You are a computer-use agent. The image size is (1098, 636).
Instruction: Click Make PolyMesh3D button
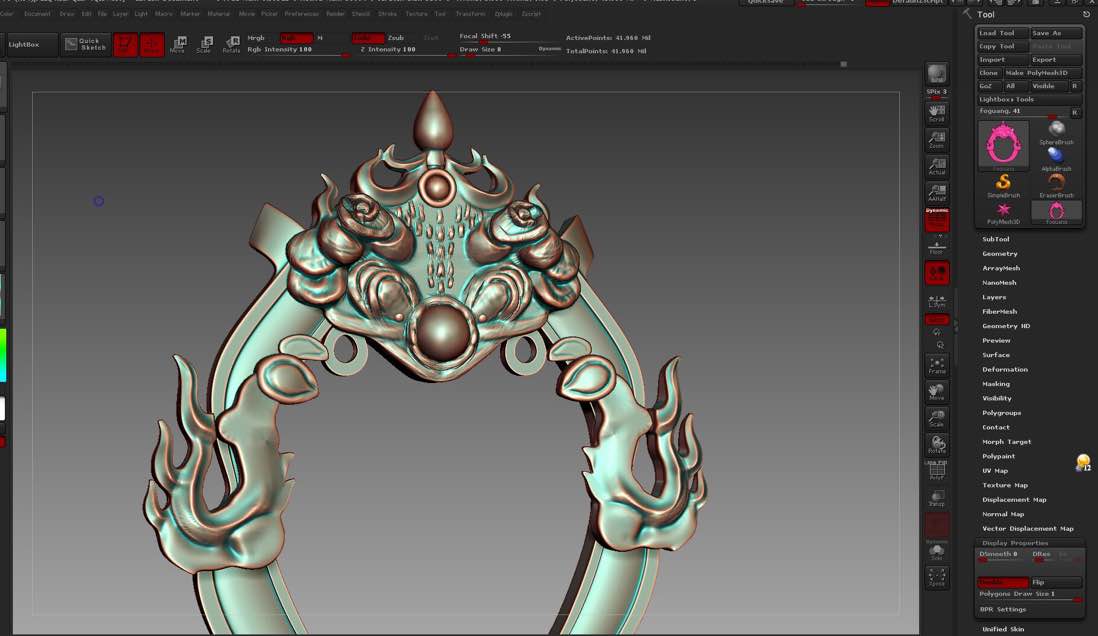[x=1042, y=73]
